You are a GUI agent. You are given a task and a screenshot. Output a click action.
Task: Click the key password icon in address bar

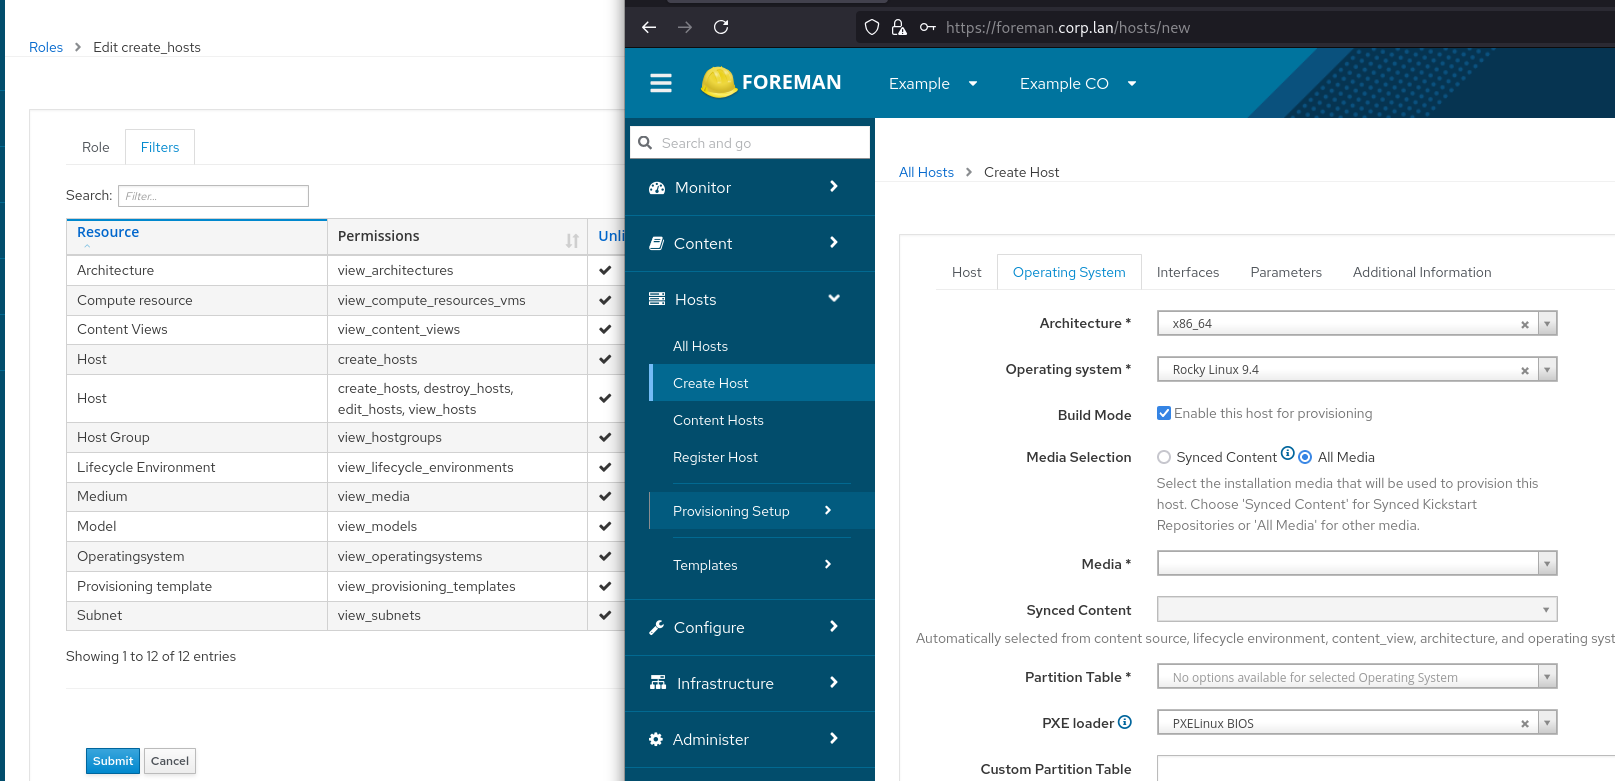point(928,27)
